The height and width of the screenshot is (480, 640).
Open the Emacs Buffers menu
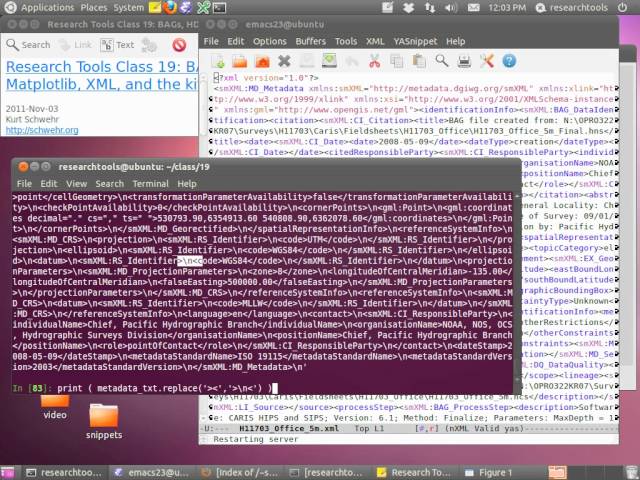tap(311, 41)
